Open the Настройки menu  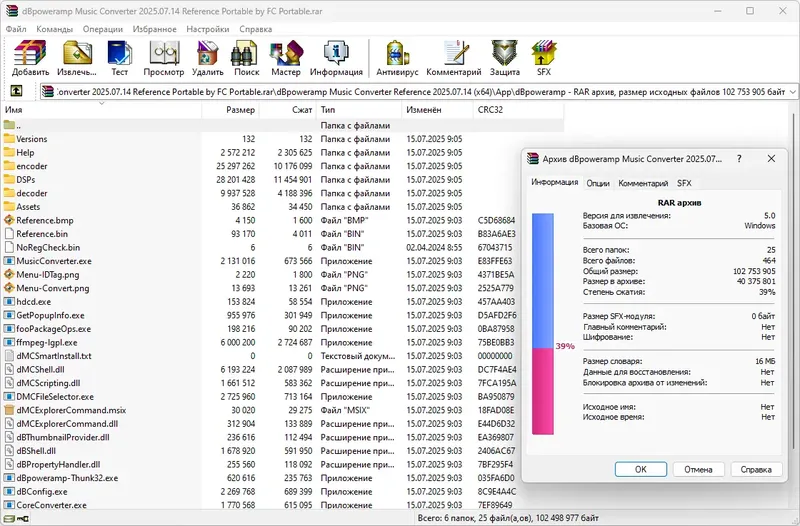(208, 29)
